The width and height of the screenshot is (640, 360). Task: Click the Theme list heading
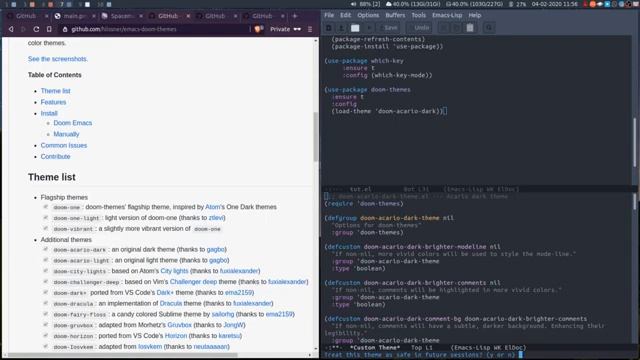pos(52,177)
